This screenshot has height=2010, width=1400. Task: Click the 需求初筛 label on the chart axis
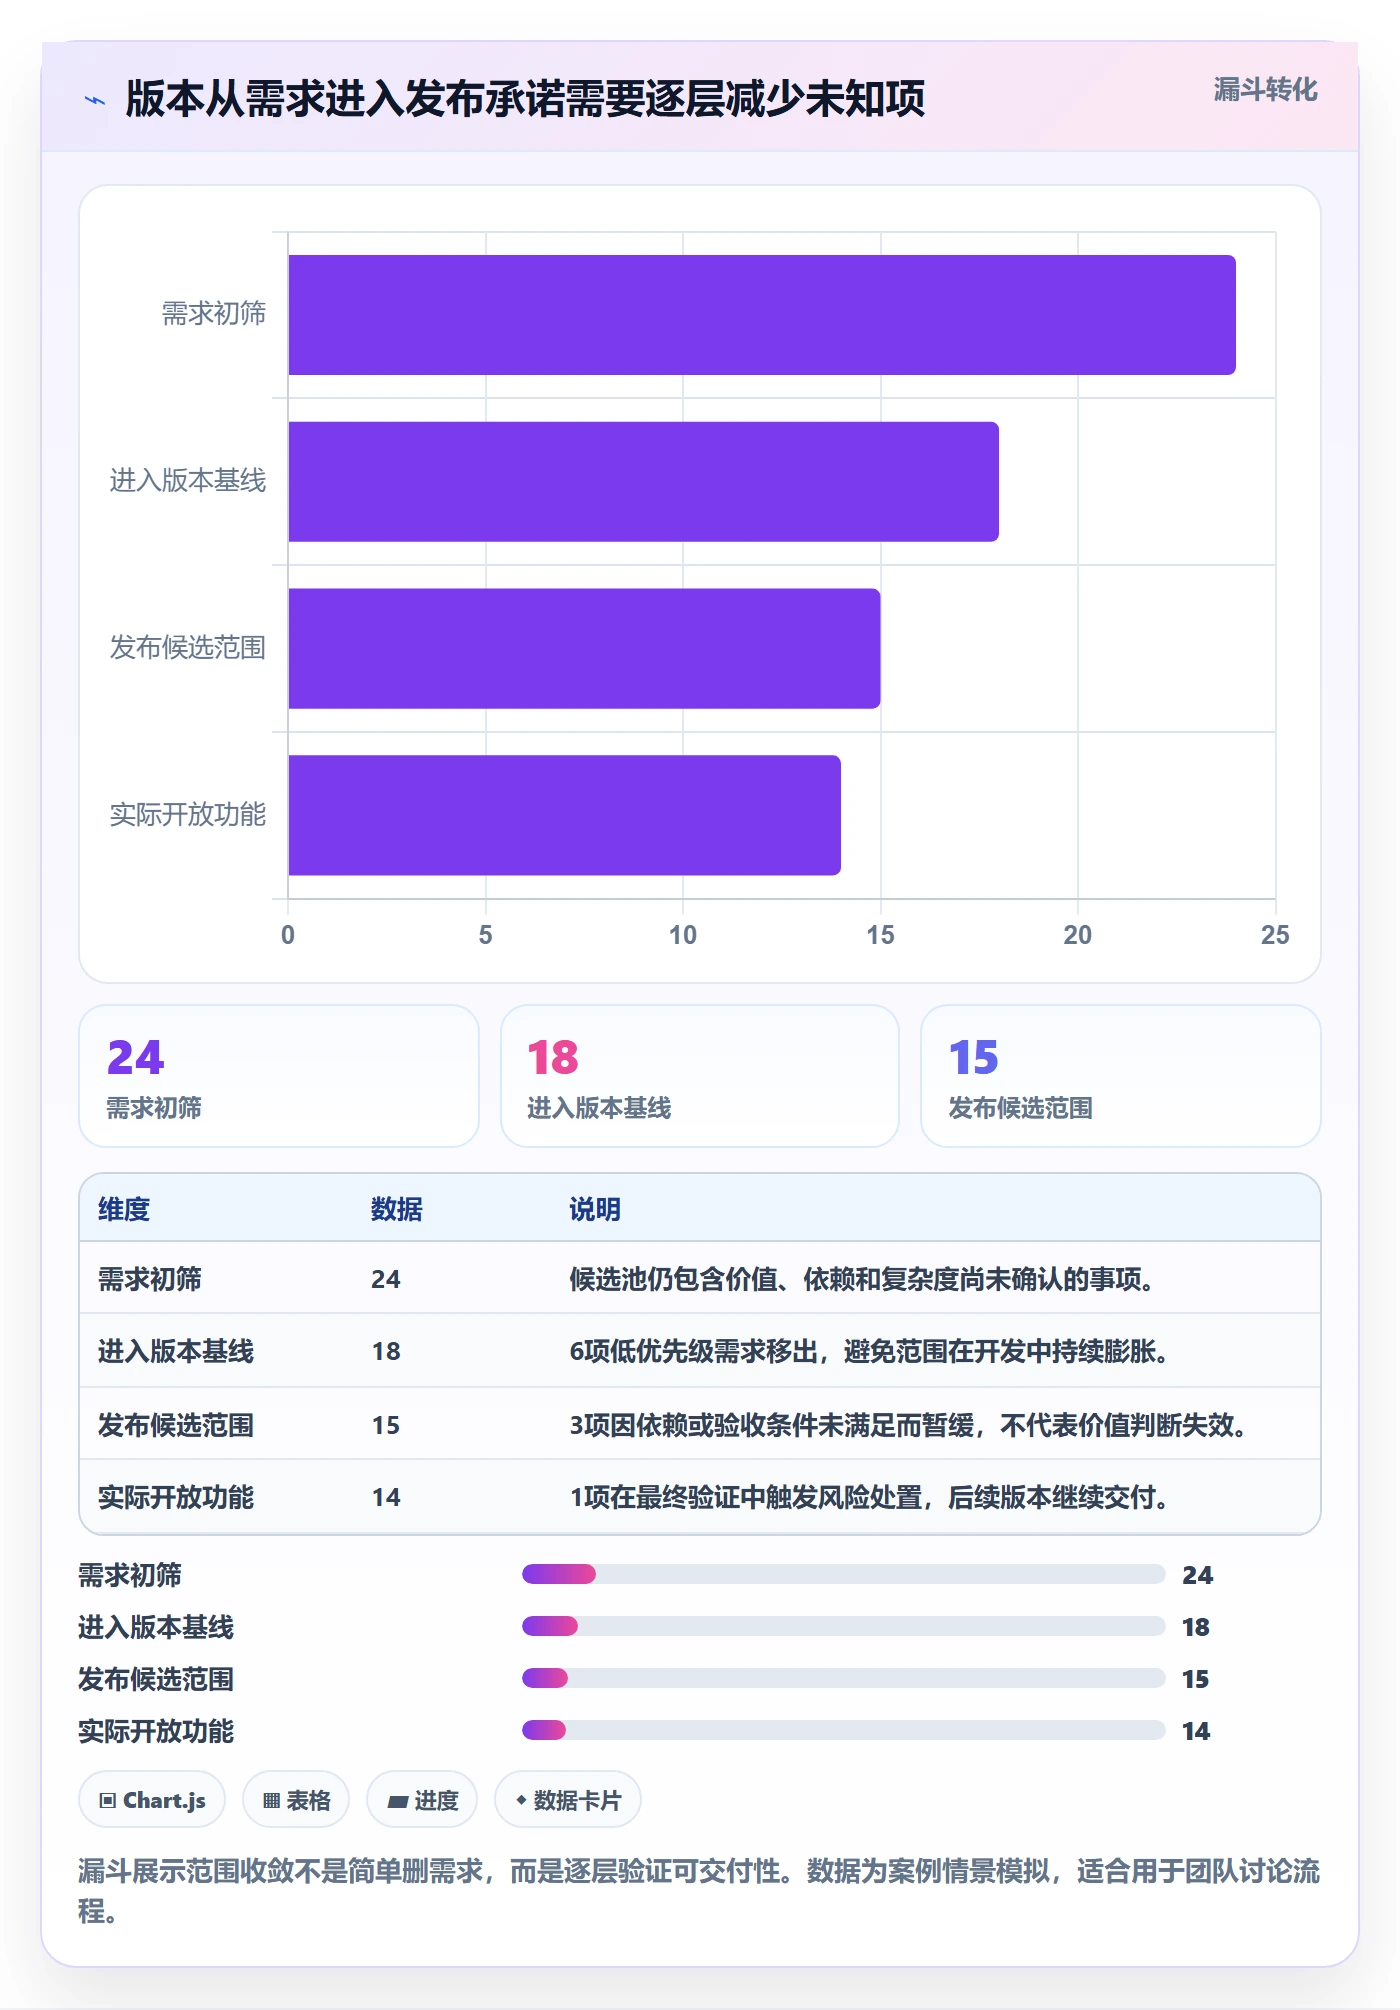point(214,314)
